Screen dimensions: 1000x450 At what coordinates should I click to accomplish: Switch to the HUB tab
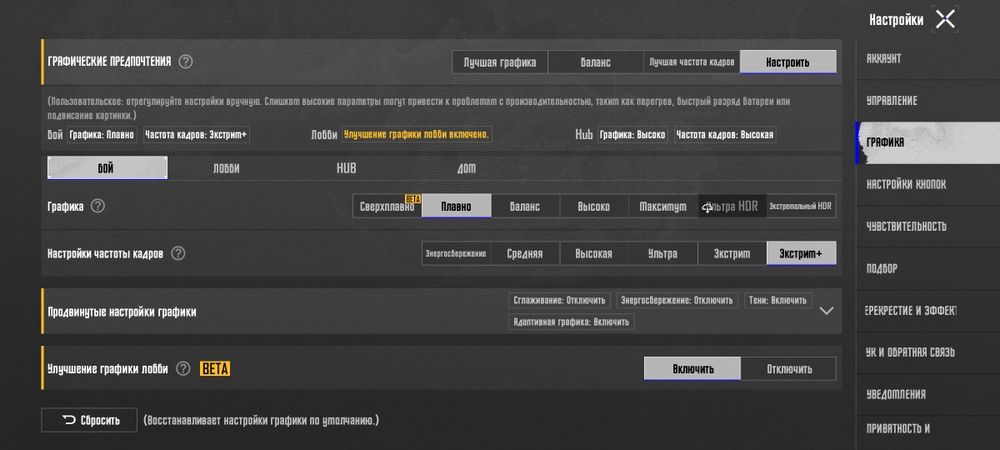tap(346, 168)
